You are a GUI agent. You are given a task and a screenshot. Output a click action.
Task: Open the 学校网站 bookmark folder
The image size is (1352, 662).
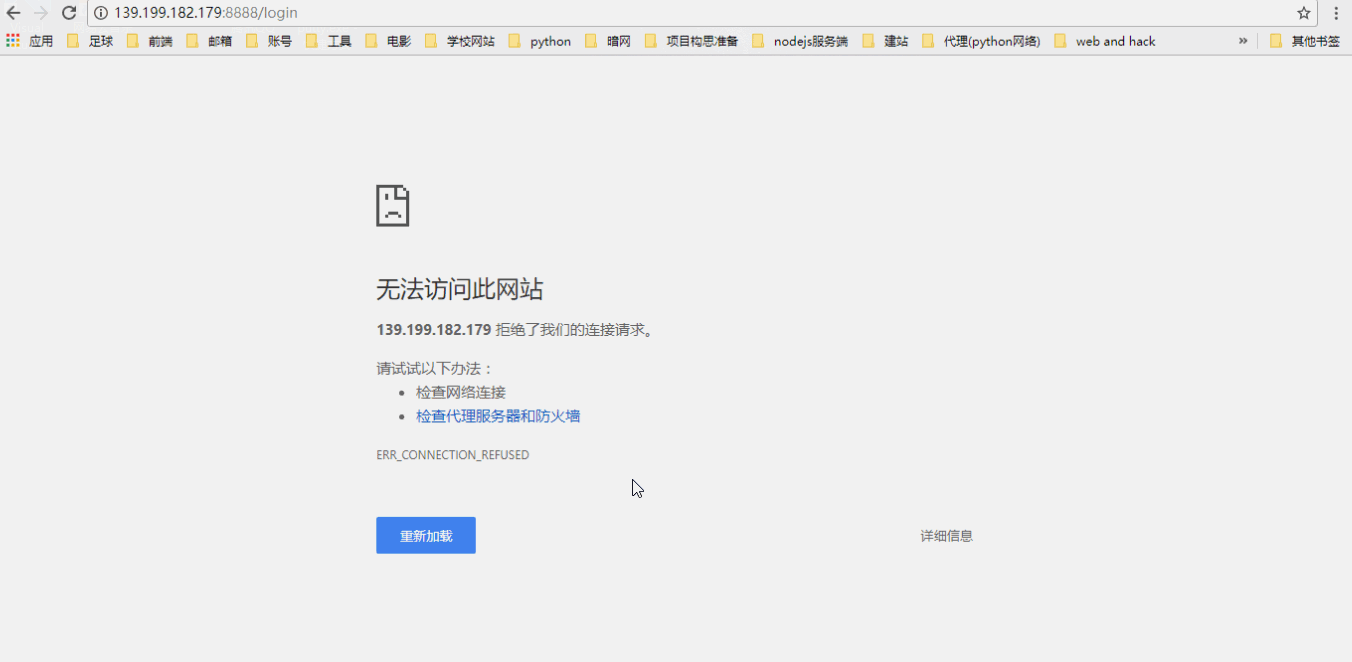pos(460,41)
